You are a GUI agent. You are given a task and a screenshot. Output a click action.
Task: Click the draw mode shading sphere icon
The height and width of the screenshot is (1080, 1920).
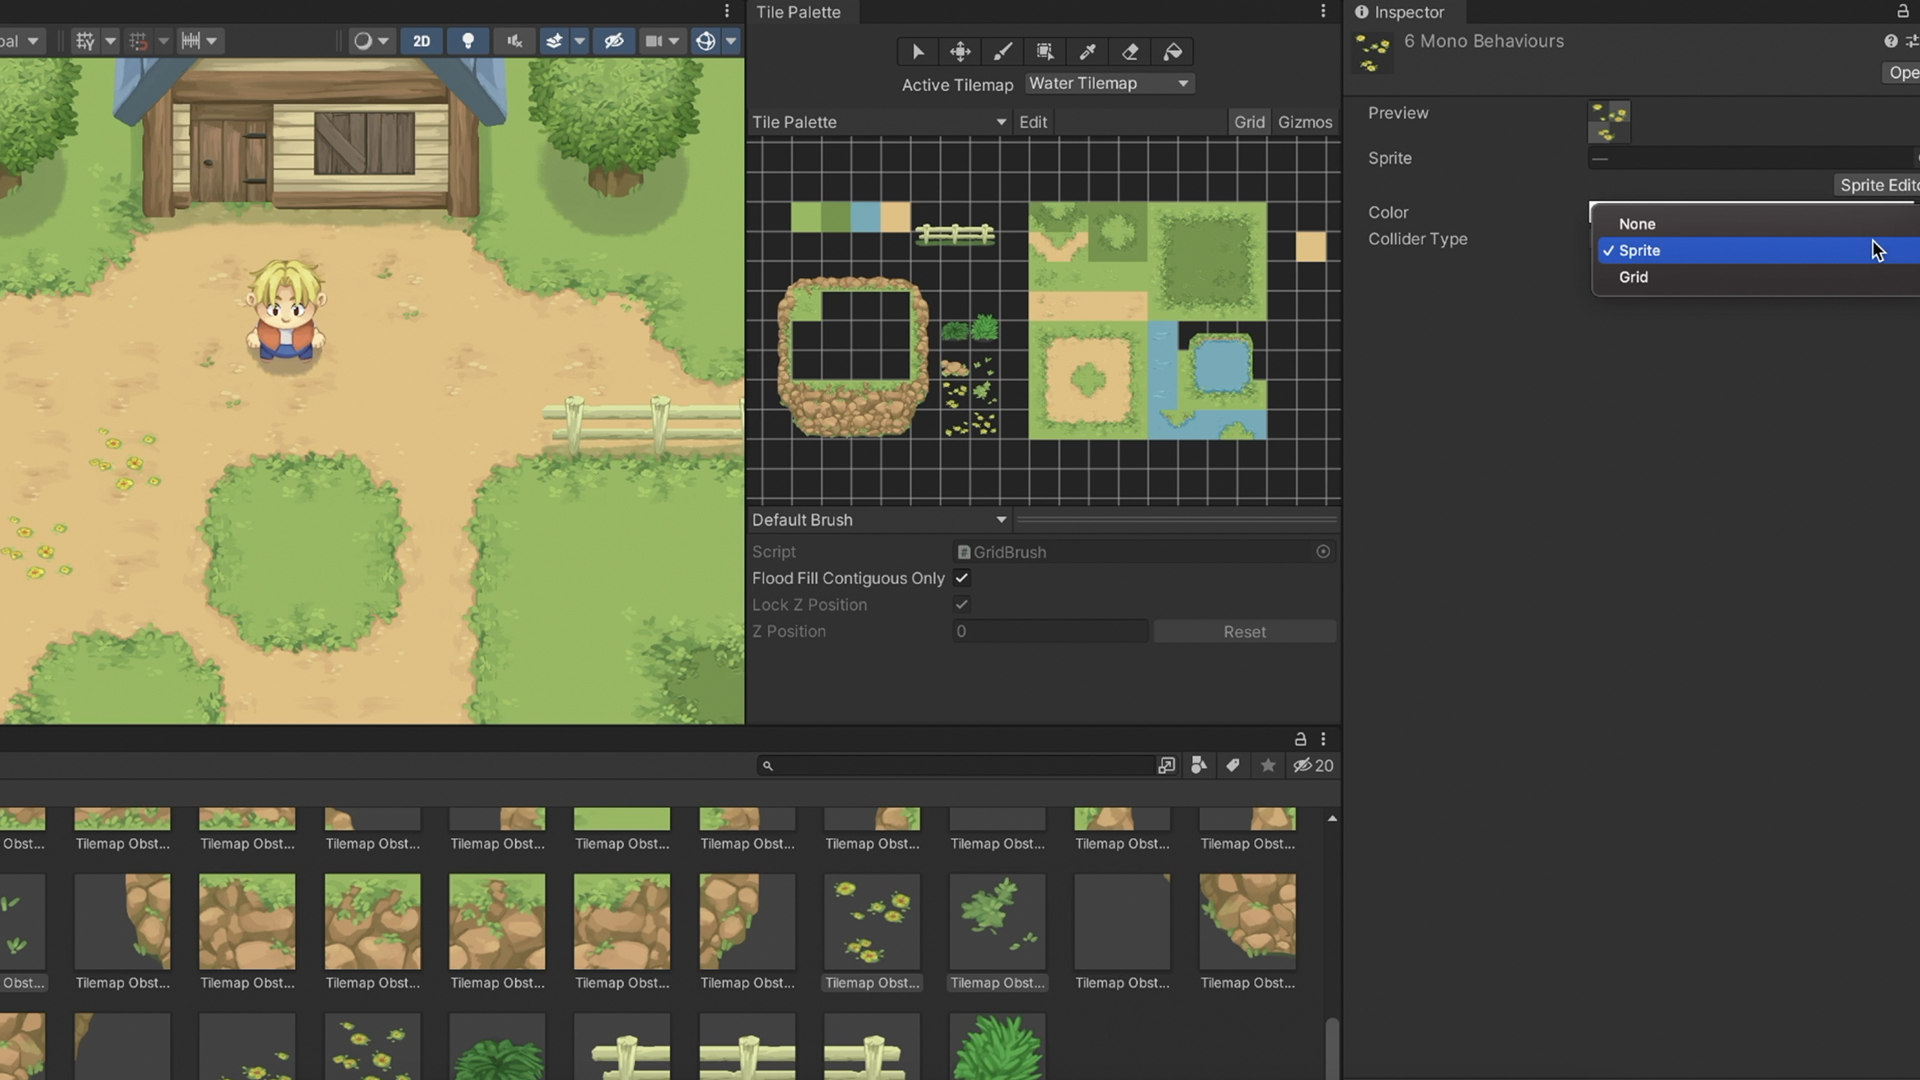coord(362,41)
